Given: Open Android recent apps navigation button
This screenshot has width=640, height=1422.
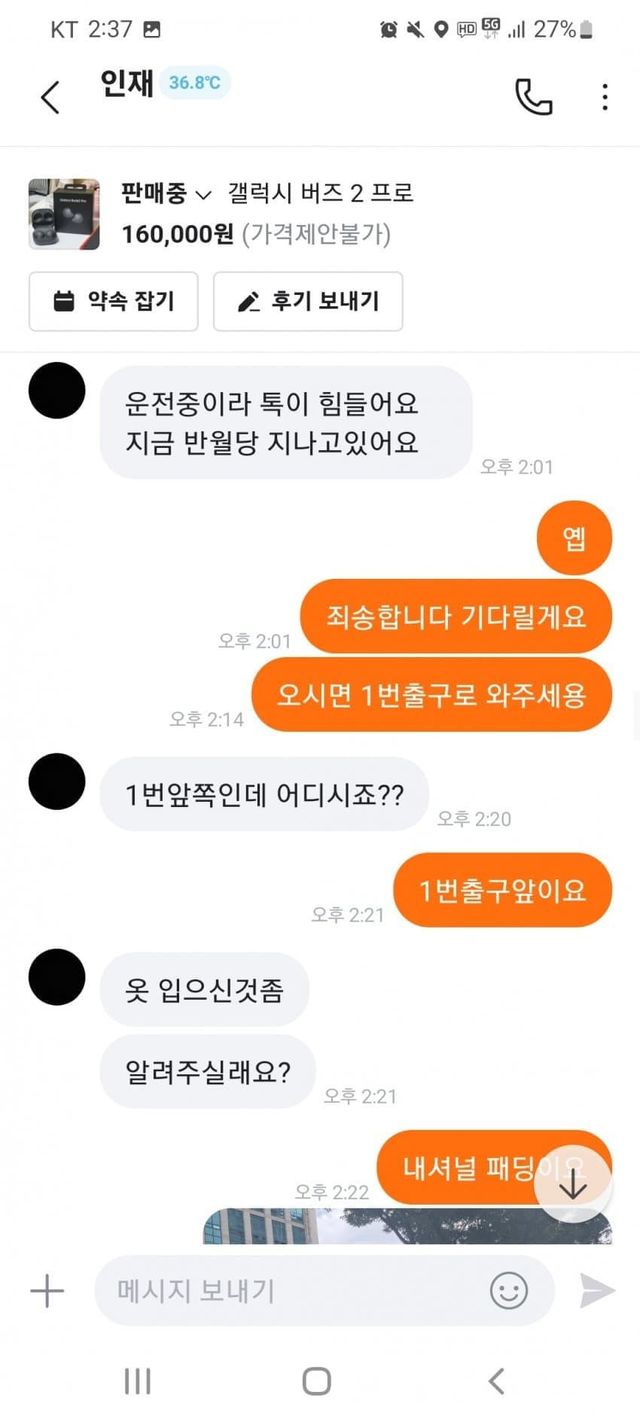Looking at the screenshot, I should [137, 1381].
